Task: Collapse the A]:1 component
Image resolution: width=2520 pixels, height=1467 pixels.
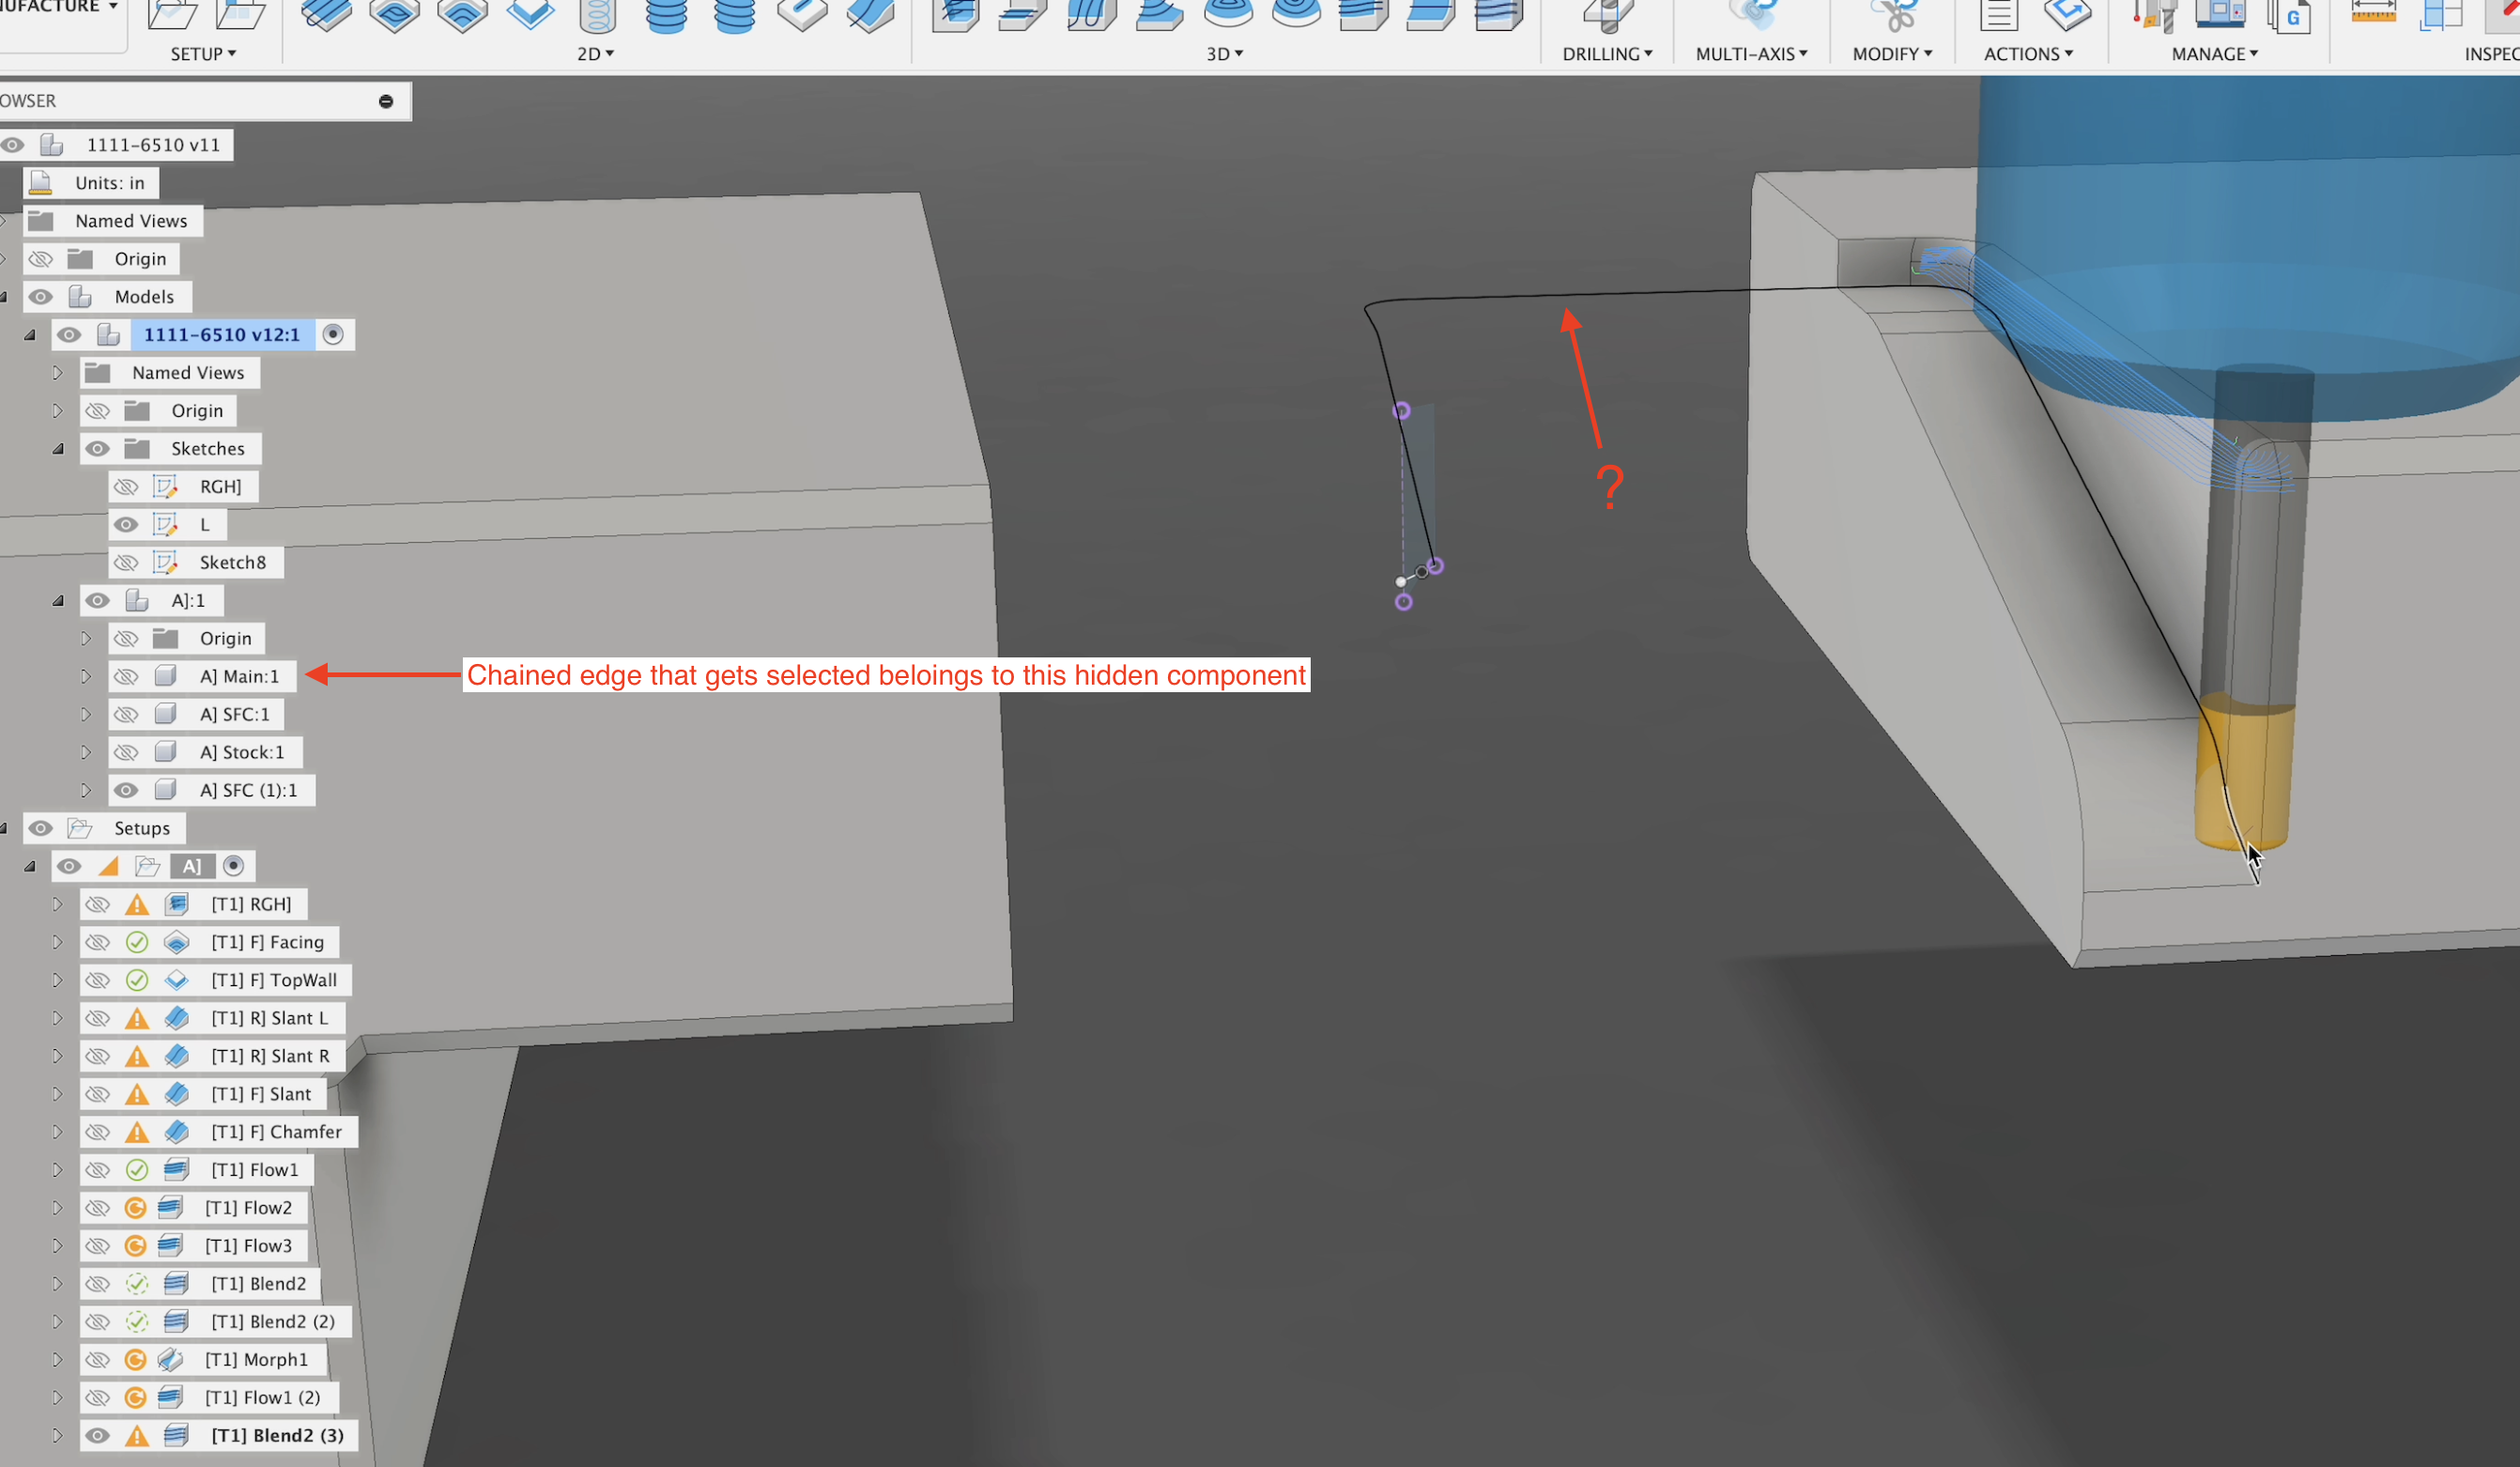Action: tap(58, 601)
